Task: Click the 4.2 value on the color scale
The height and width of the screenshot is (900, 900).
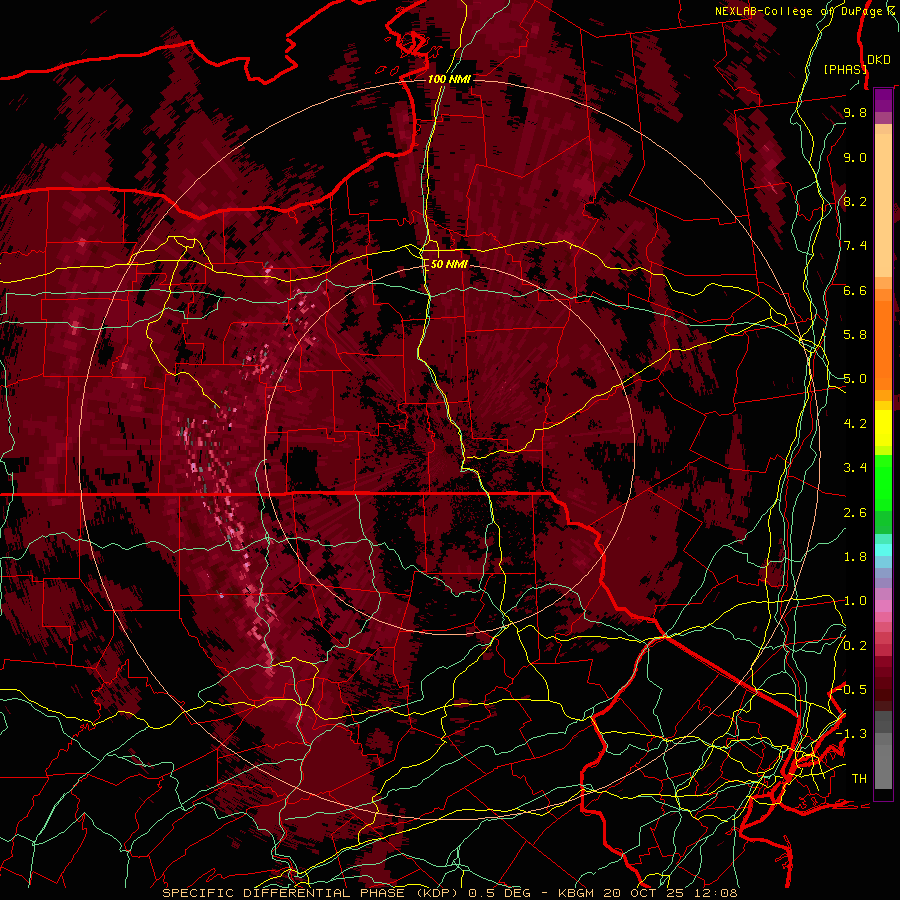Action: 855,424
